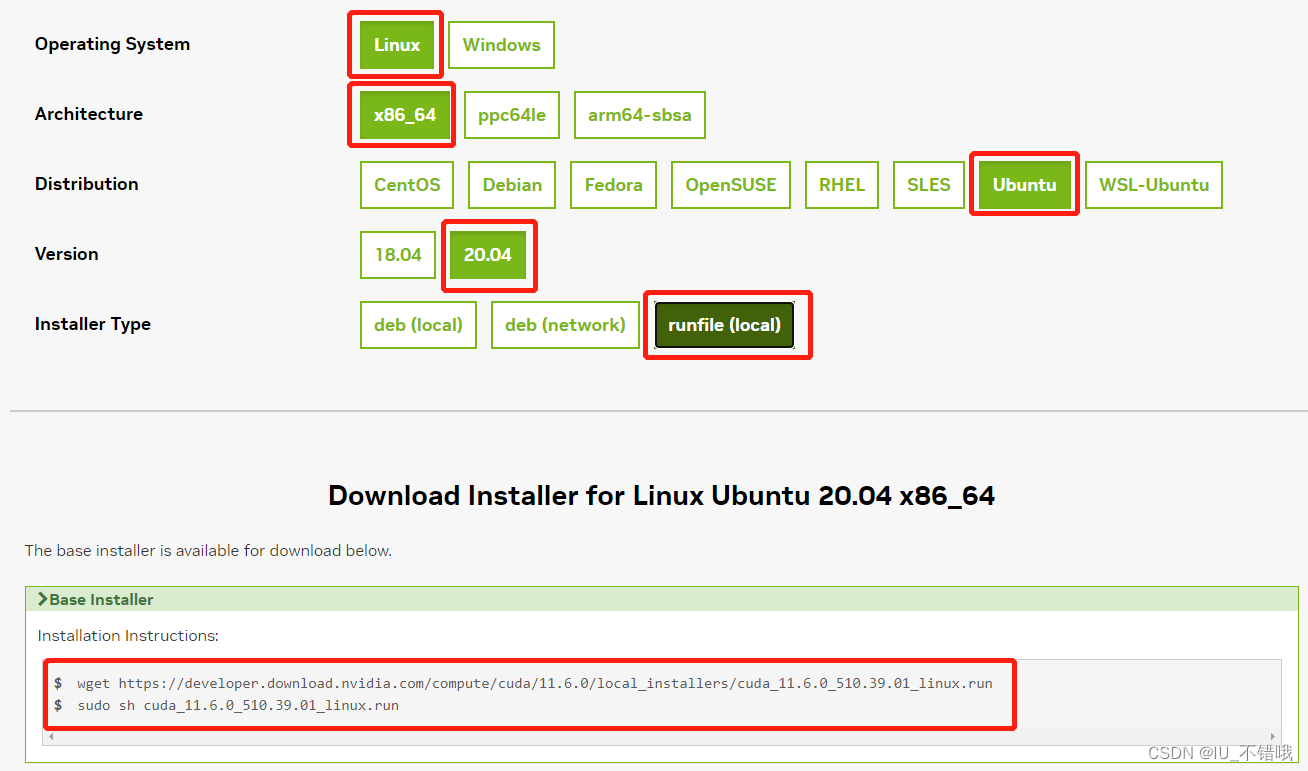Click the Installation Instructions text
The width and height of the screenshot is (1308, 771).
pos(128,636)
